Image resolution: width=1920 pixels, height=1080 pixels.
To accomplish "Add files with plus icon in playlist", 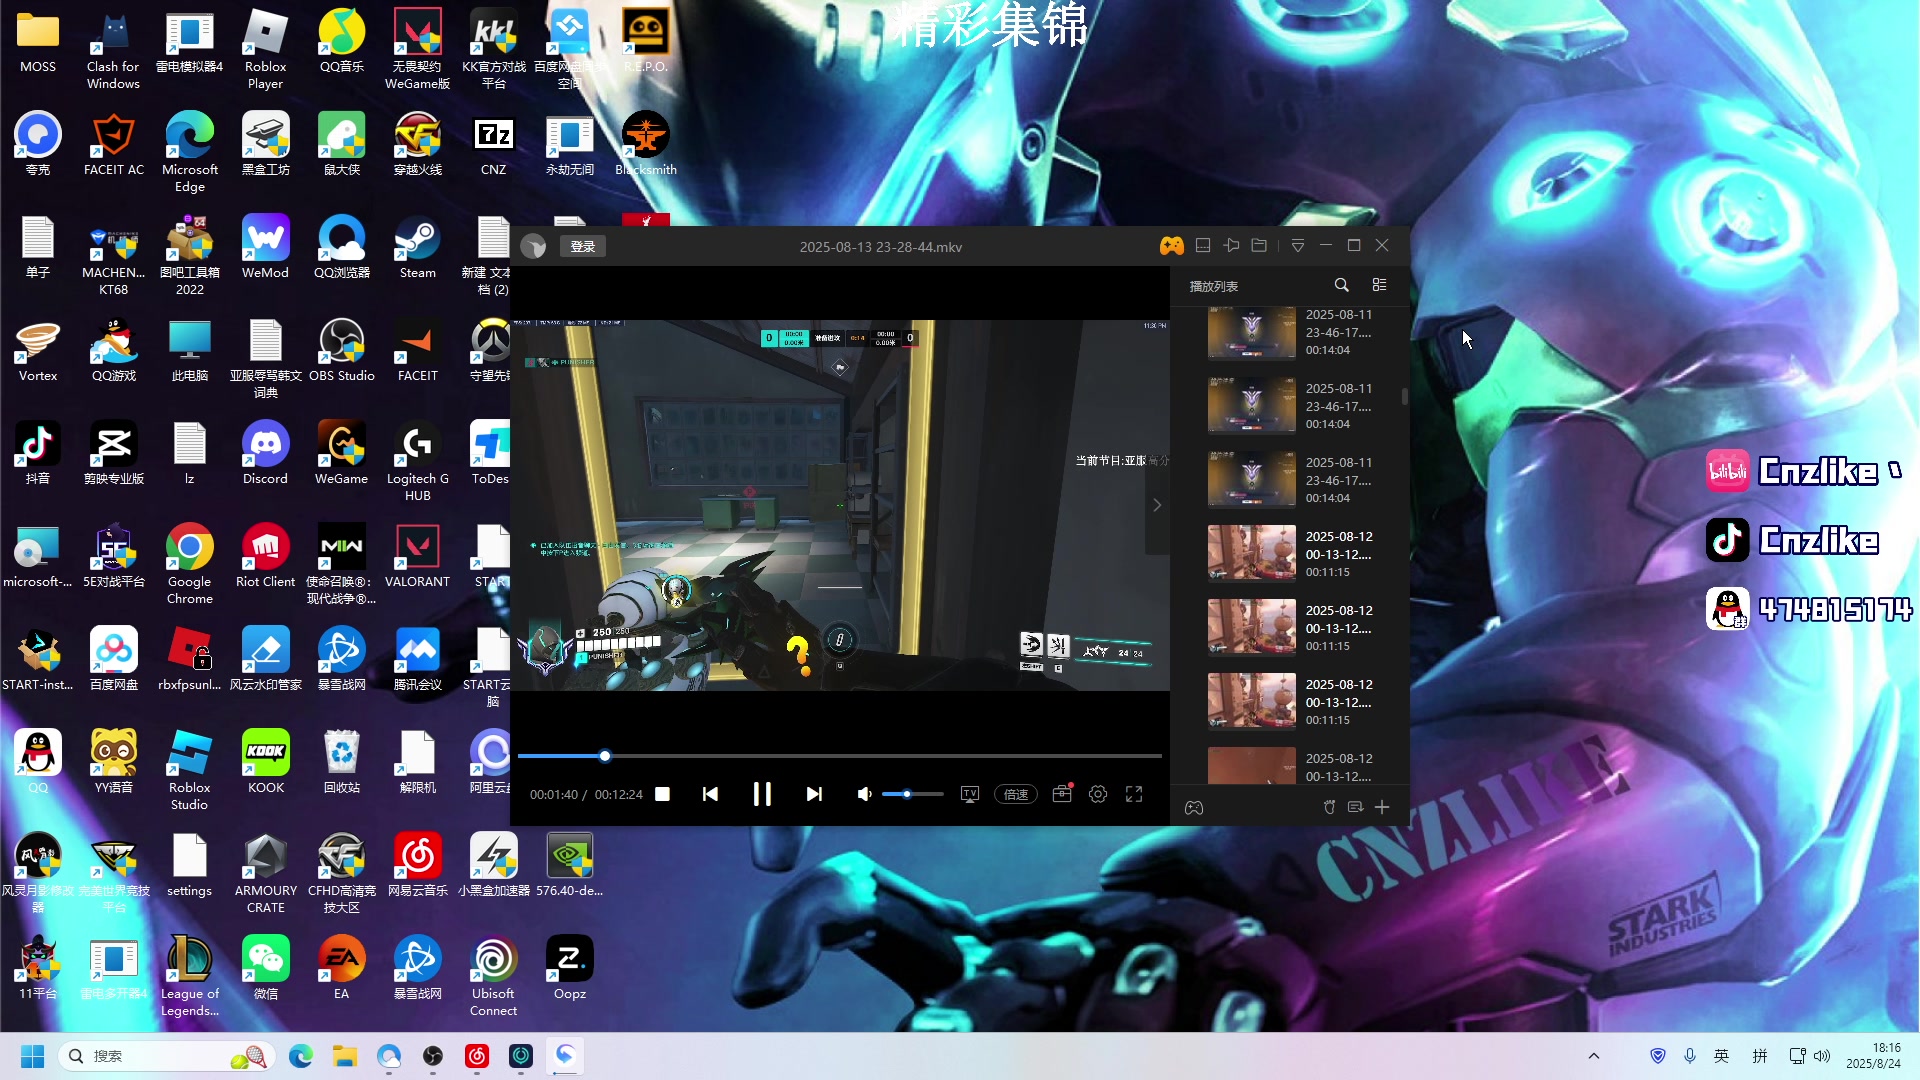I will point(1382,807).
